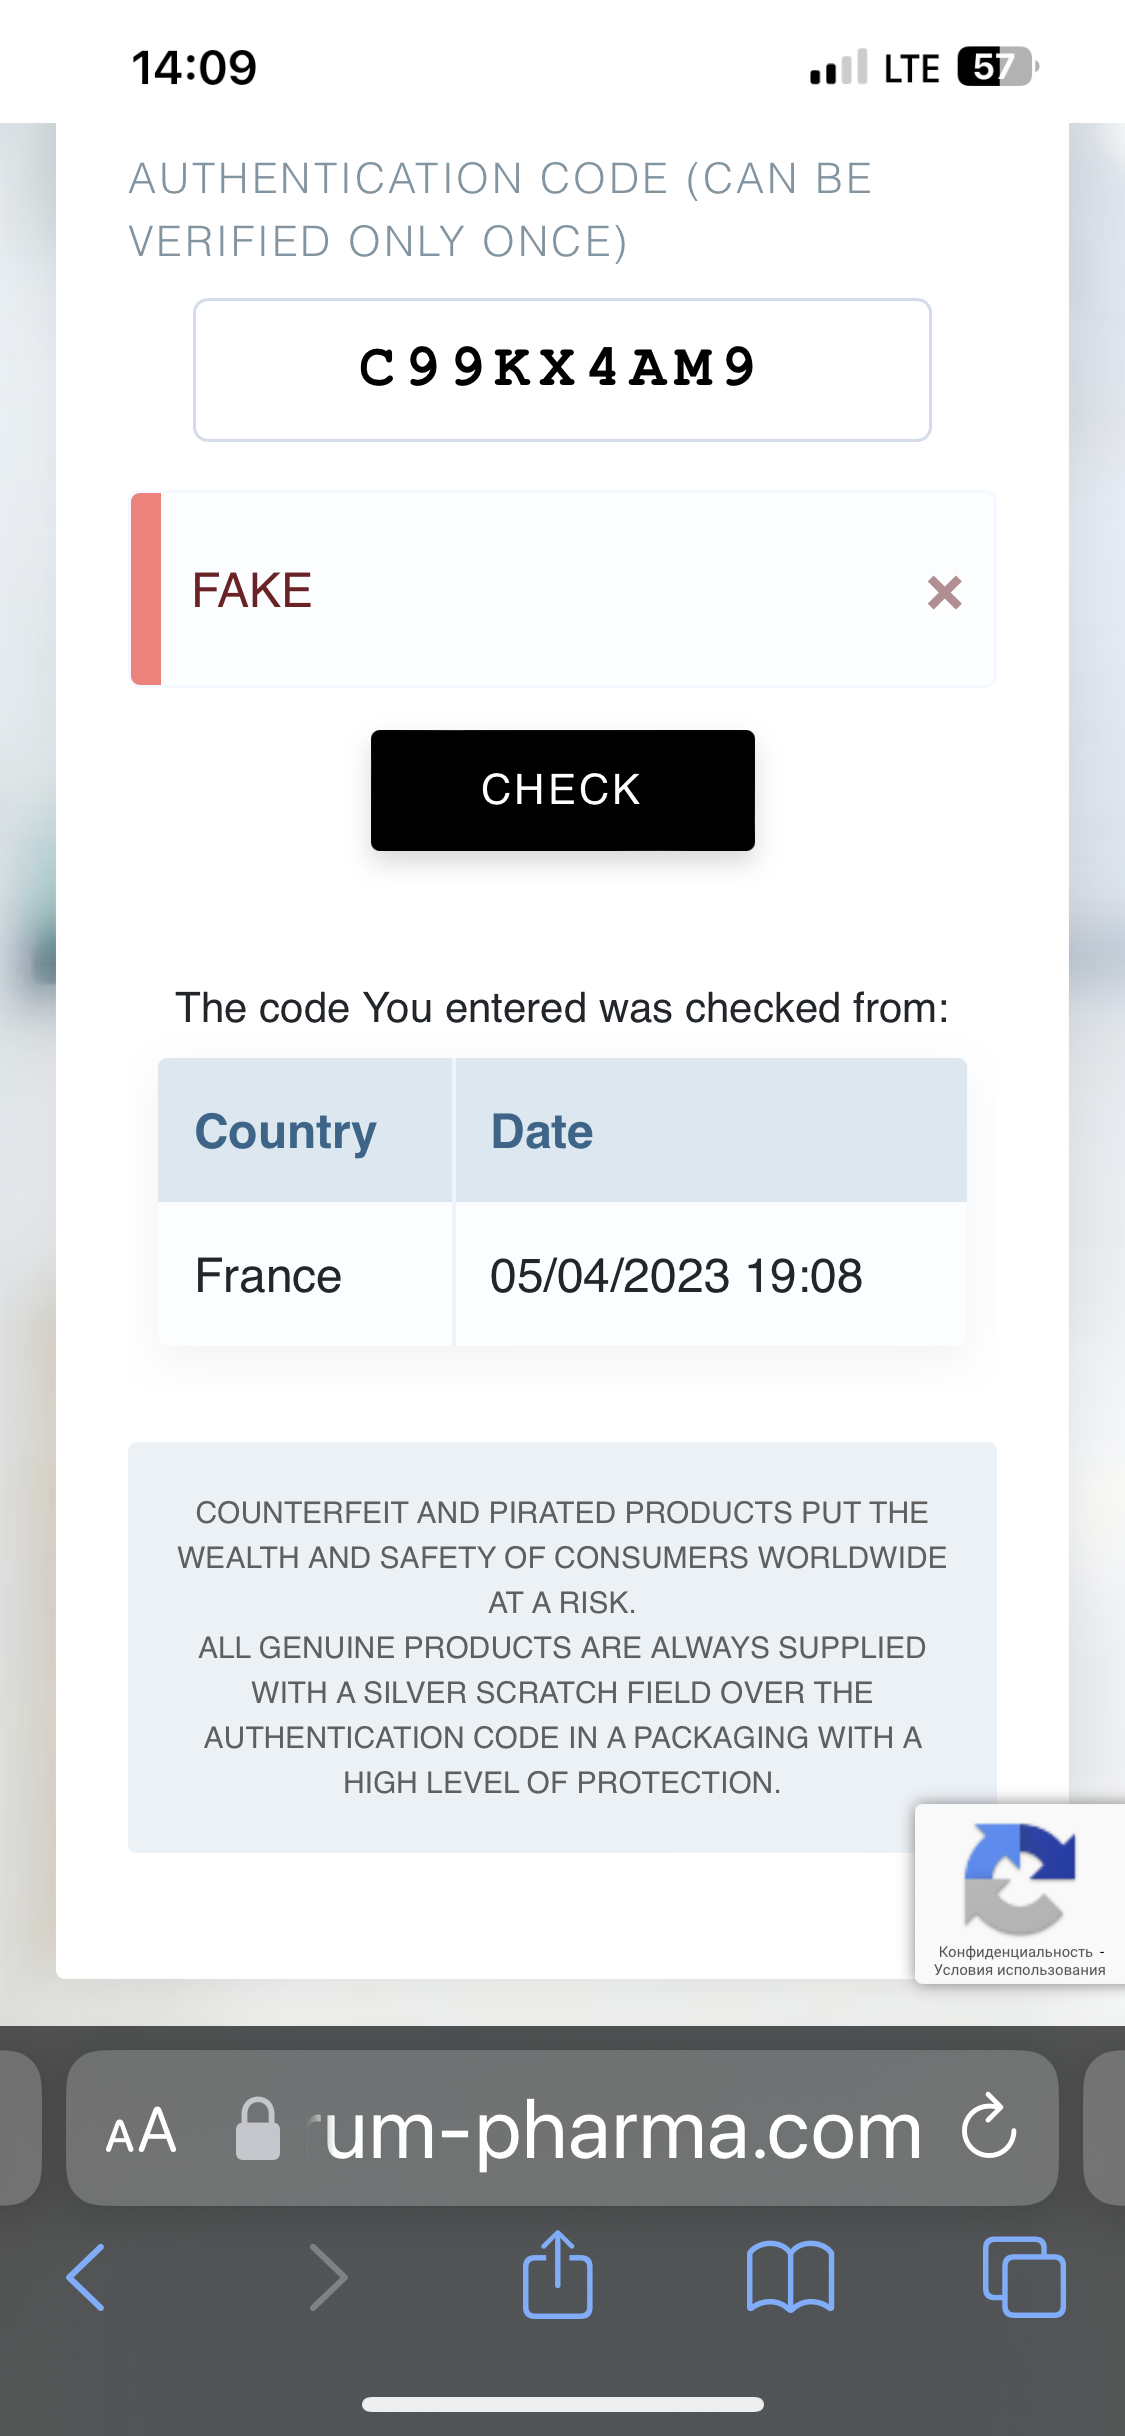1125x2436 pixels.
Task: Show open tabs overview icon
Action: [x=1024, y=2278]
